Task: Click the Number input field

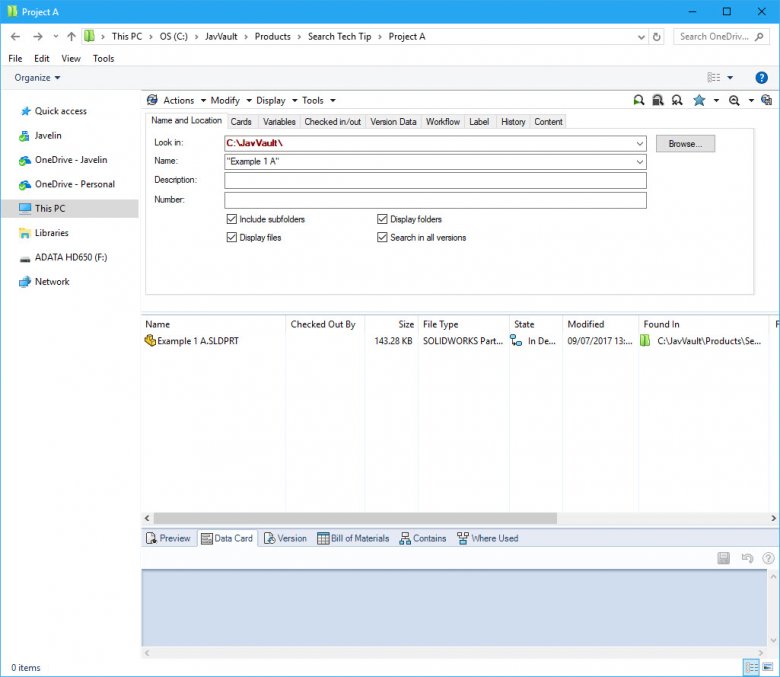Action: tap(435, 200)
